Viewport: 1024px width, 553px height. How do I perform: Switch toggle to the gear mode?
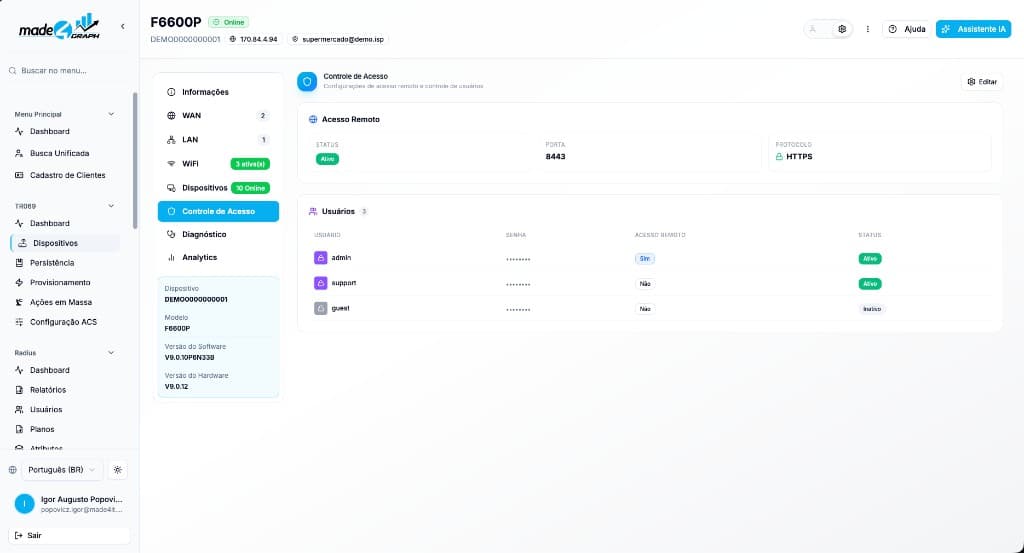pos(842,29)
